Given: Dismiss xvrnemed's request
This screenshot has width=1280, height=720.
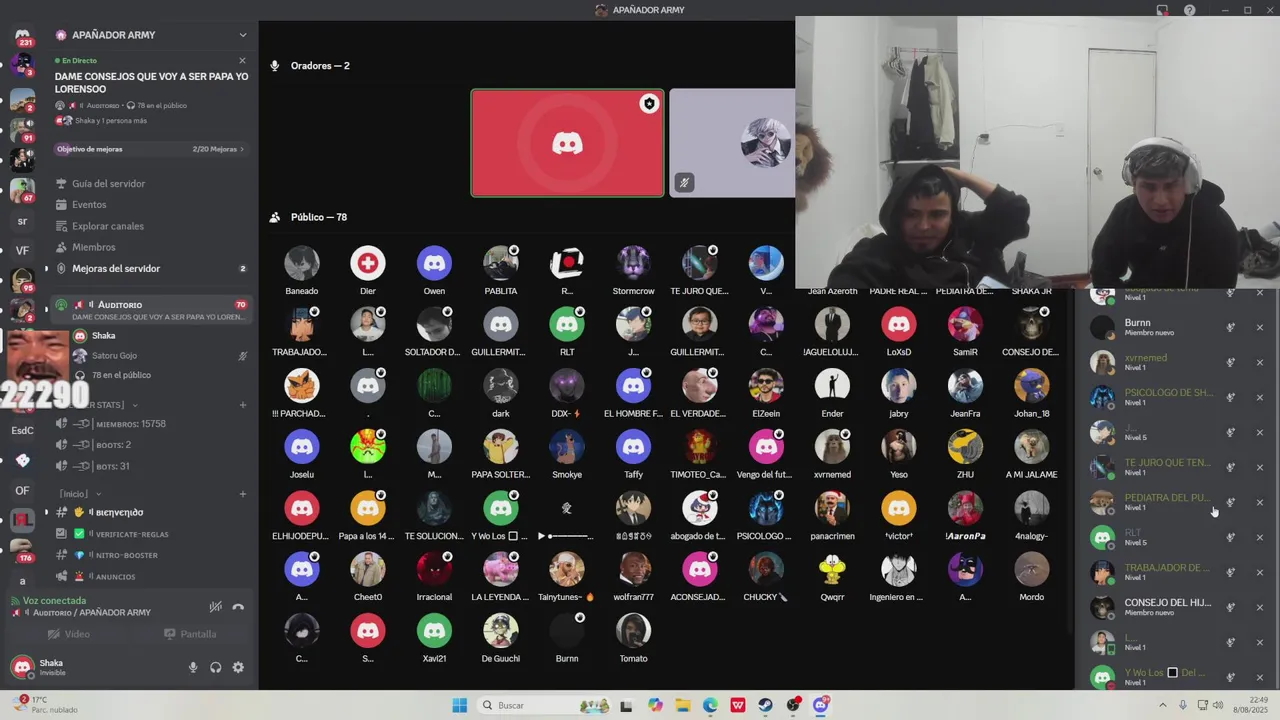Looking at the screenshot, I should pos(1260,362).
